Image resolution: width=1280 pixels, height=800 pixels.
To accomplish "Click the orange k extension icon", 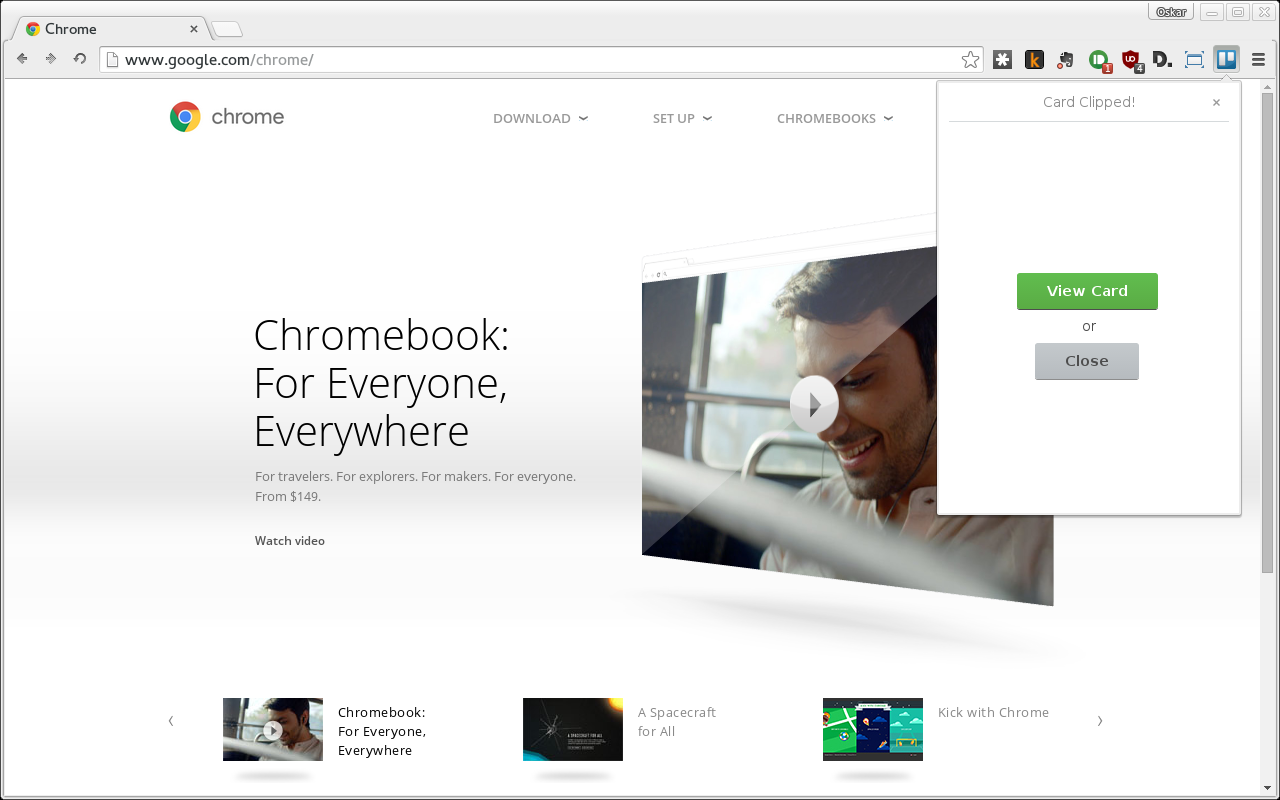I will 1034,60.
